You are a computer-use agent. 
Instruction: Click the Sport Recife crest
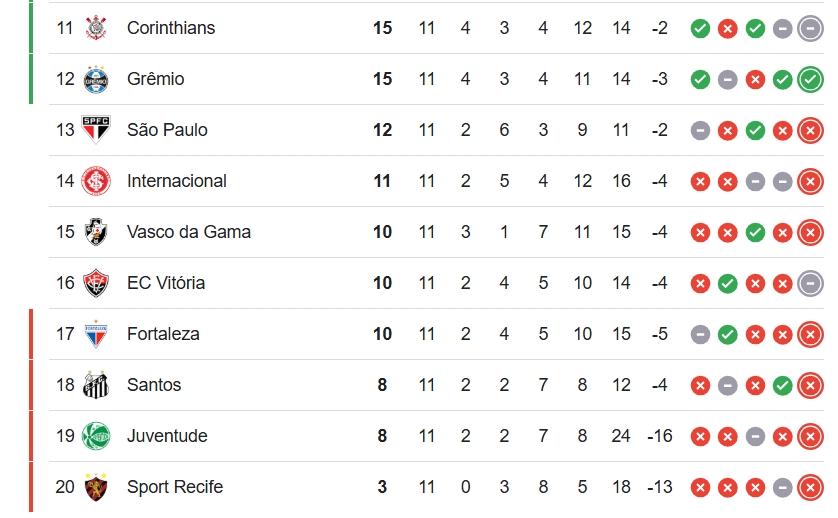pos(96,486)
